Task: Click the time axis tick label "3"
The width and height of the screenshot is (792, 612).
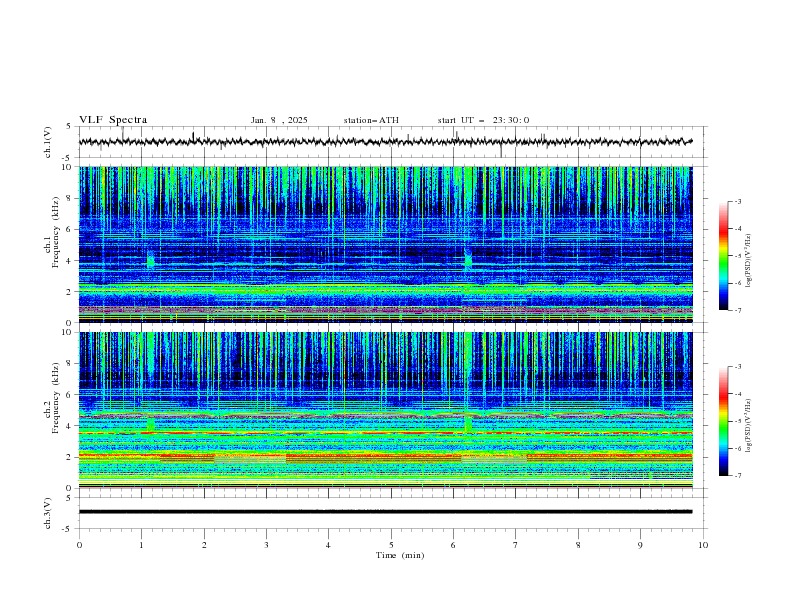Action: point(266,545)
